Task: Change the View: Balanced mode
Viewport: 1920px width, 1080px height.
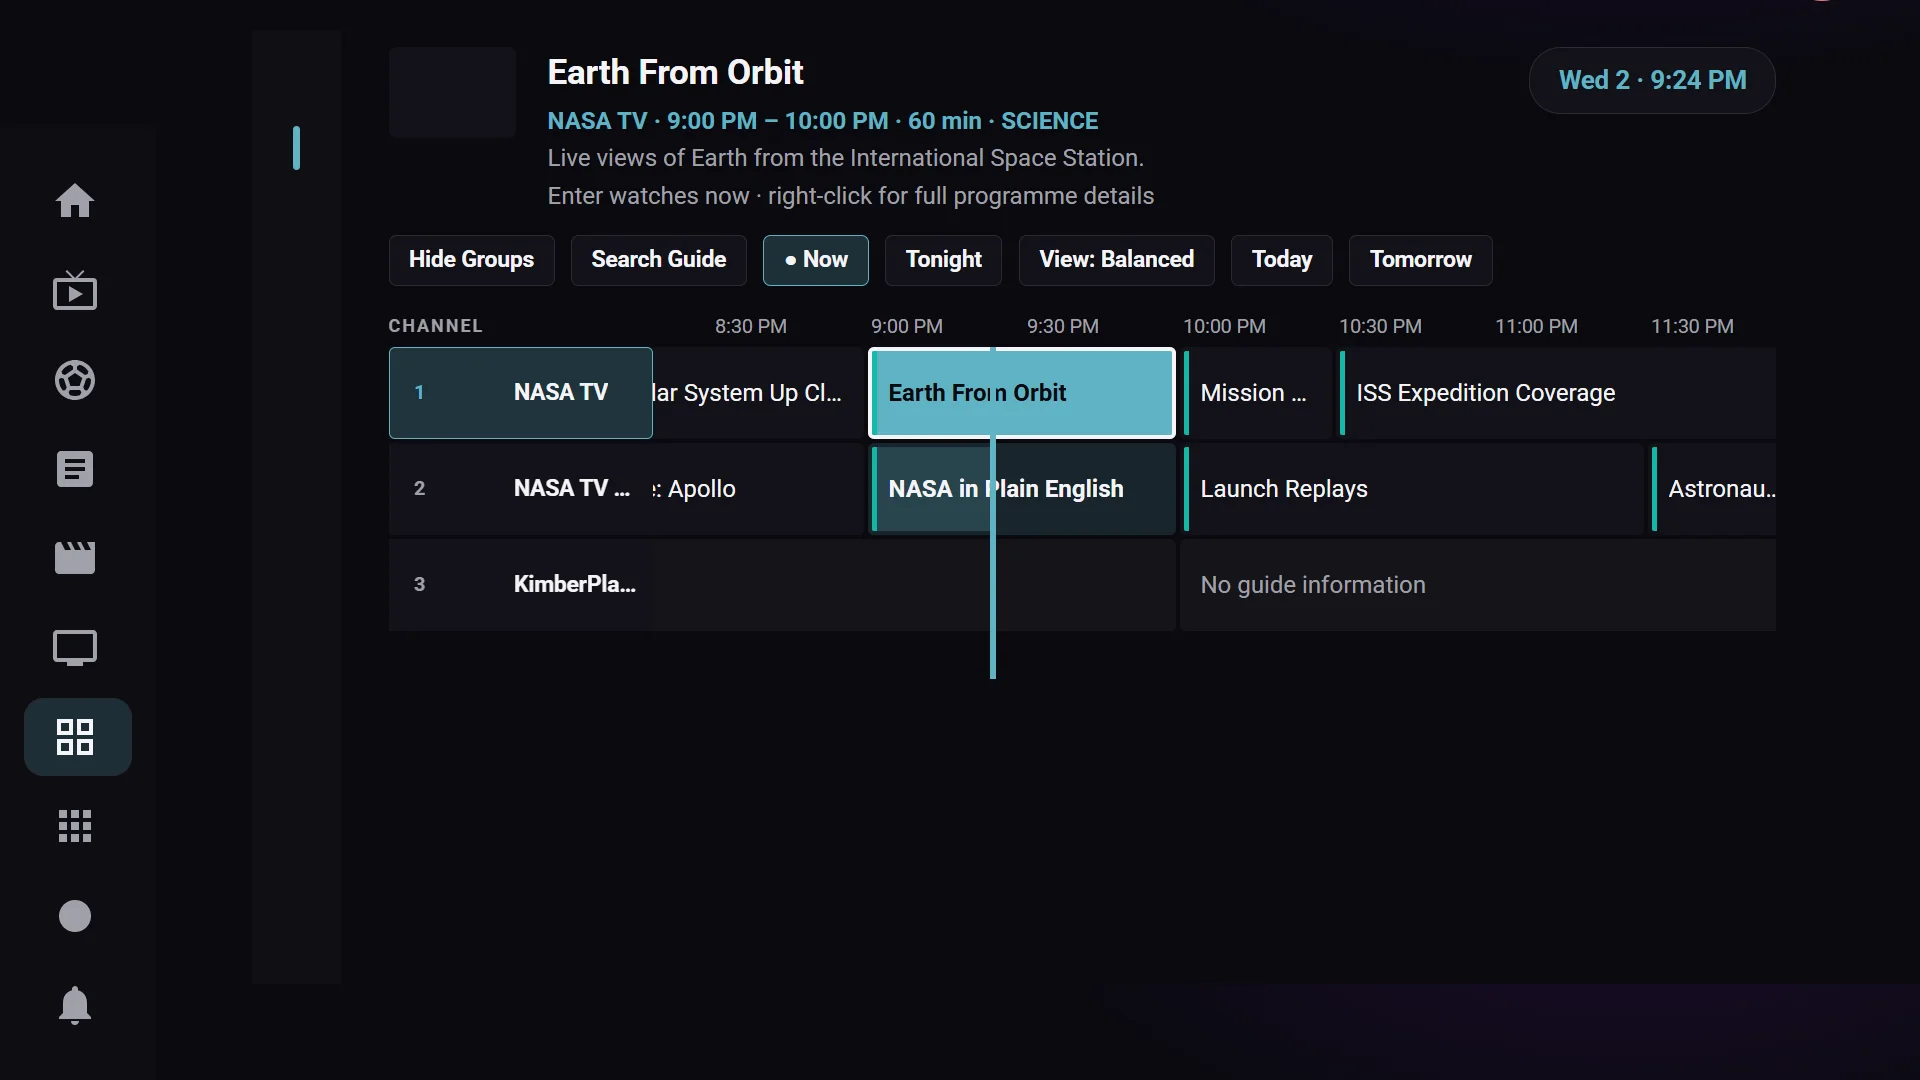Action: [x=1116, y=260]
